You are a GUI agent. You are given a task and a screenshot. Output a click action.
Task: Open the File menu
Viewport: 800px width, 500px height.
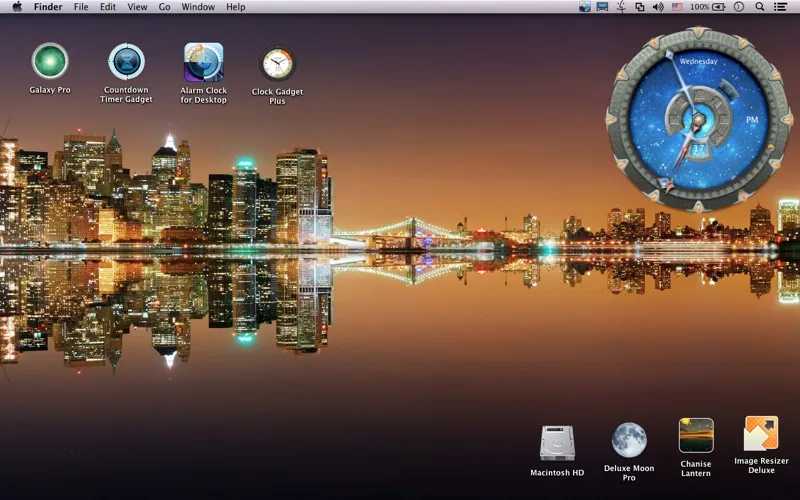[81, 7]
